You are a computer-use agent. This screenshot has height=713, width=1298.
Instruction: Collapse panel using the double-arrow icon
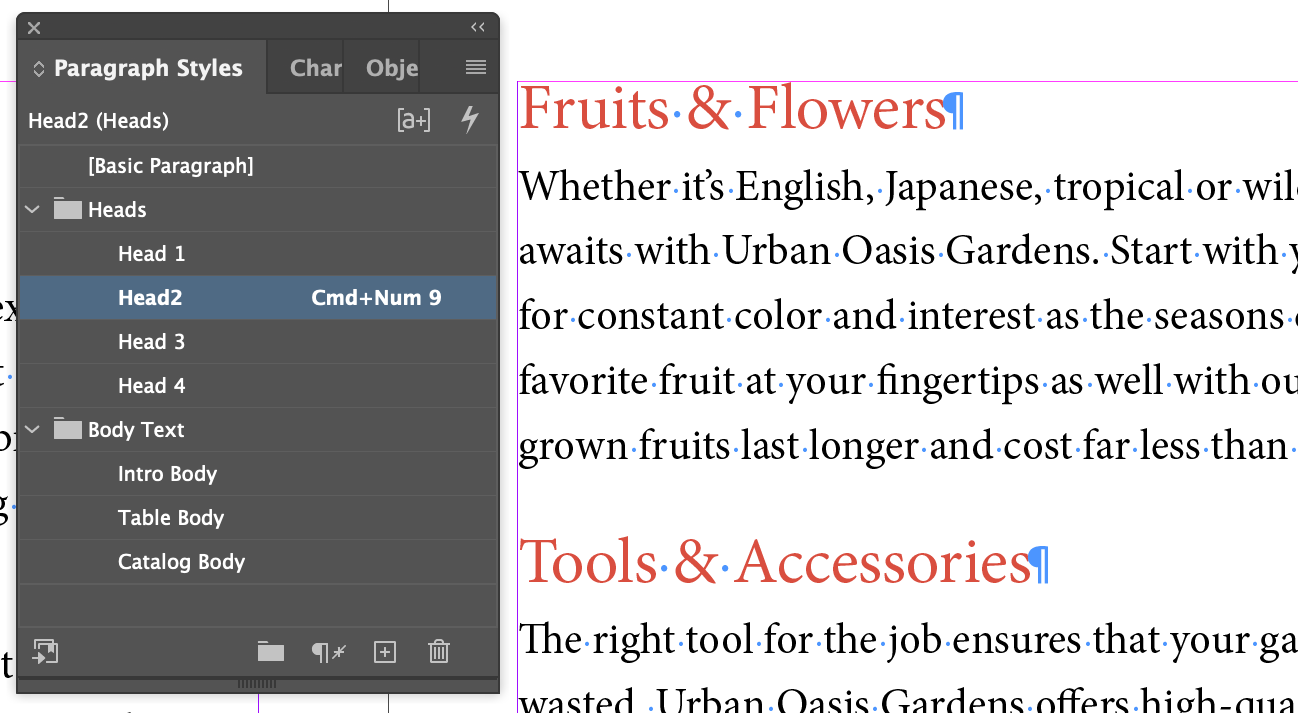[x=478, y=28]
